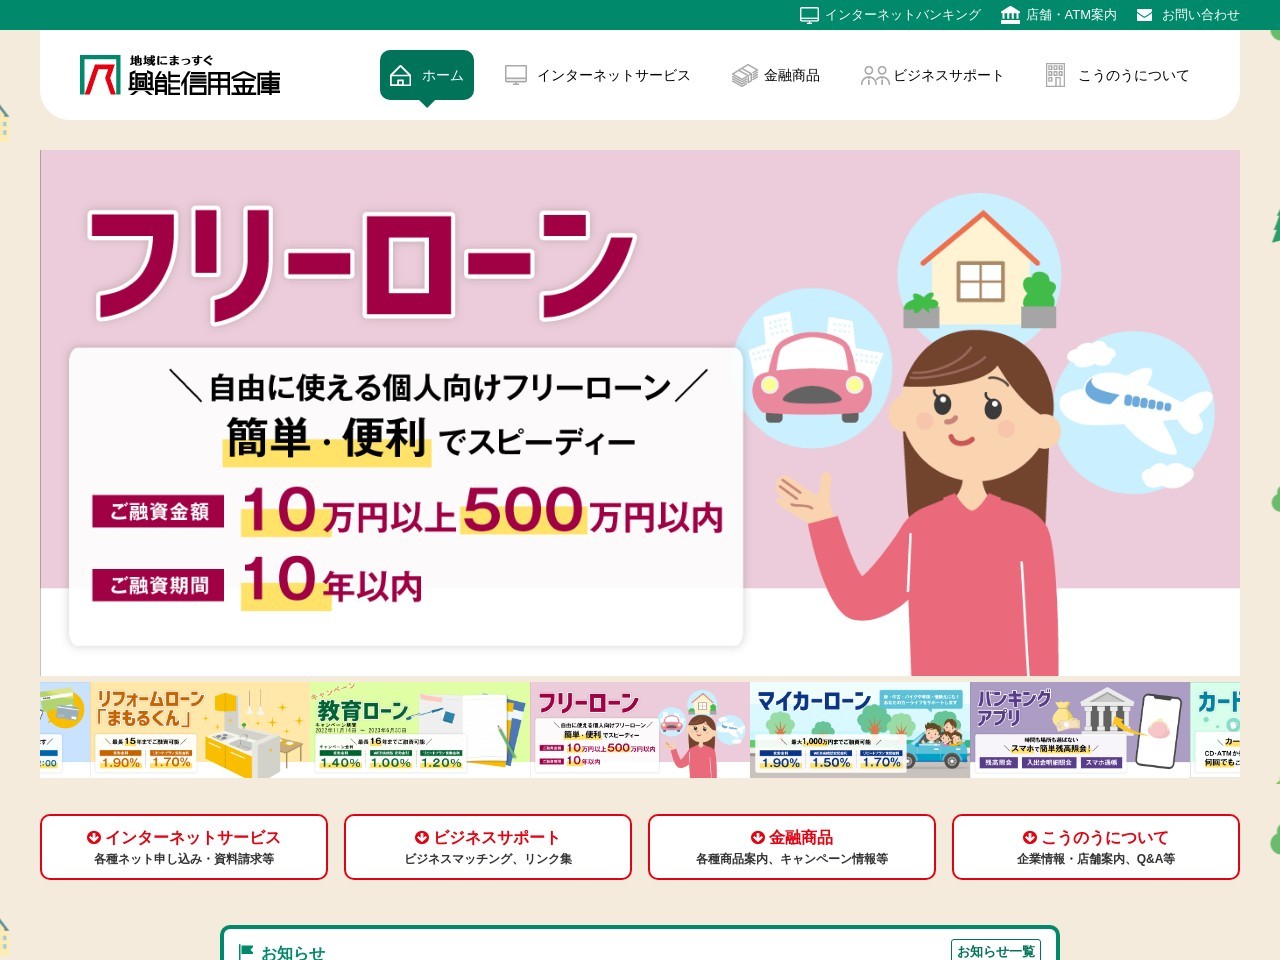
Task: Expand the ビジネスサポート section button
Action: (x=488, y=847)
